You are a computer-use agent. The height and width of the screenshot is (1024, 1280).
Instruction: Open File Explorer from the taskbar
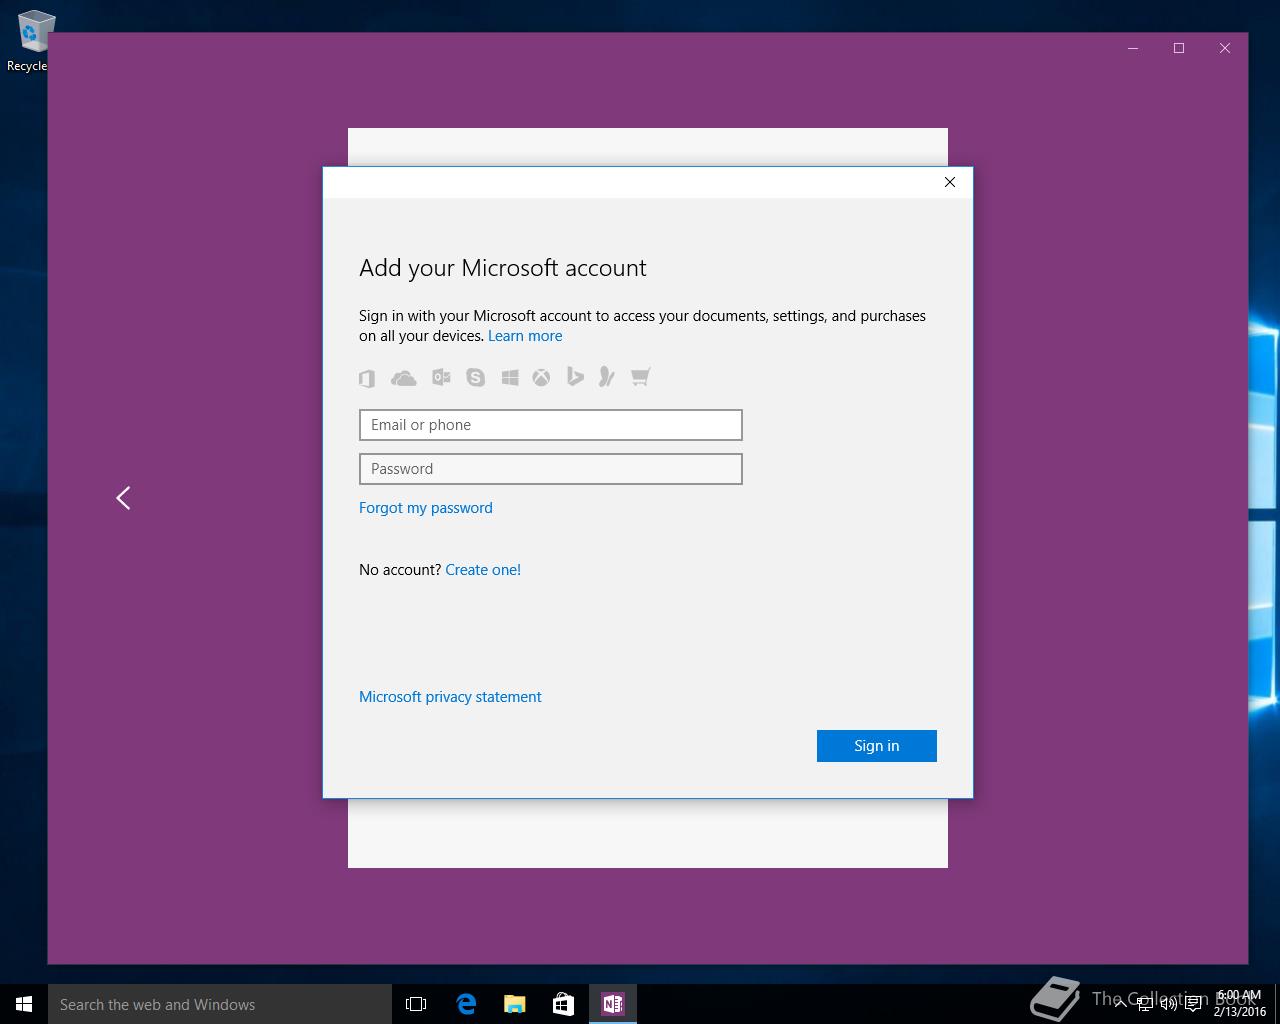(x=515, y=1004)
